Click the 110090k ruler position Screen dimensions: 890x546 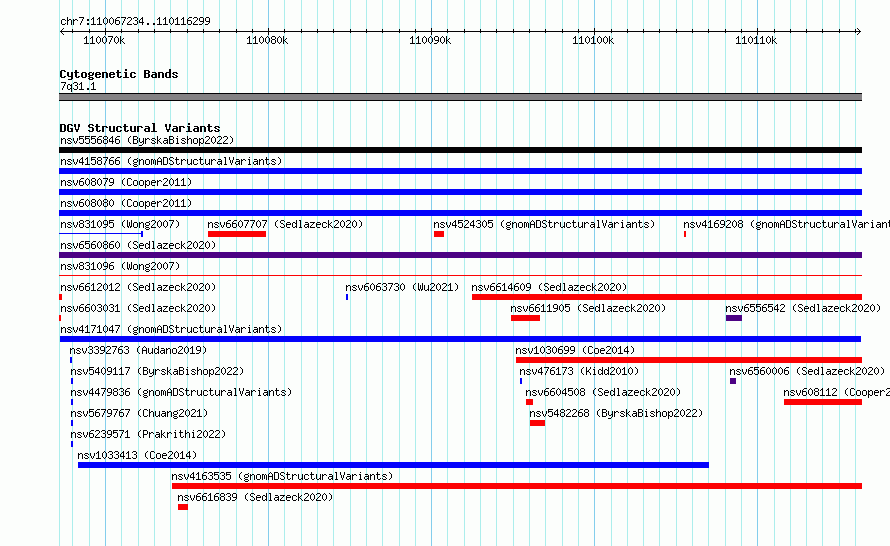coord(430,40)
